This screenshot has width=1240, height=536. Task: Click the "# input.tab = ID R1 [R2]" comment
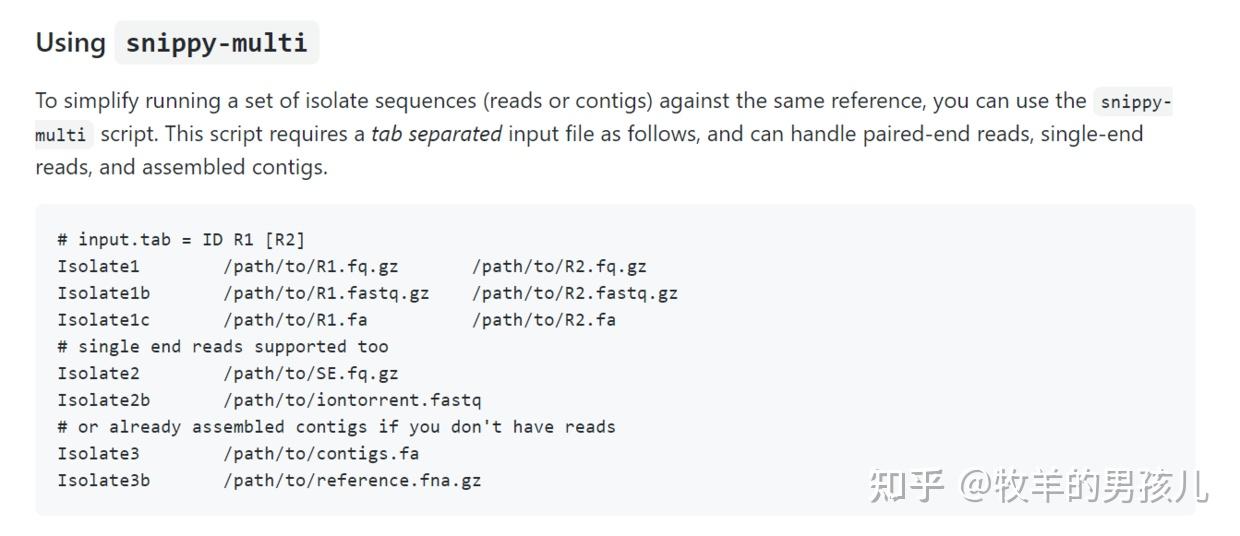181,239
